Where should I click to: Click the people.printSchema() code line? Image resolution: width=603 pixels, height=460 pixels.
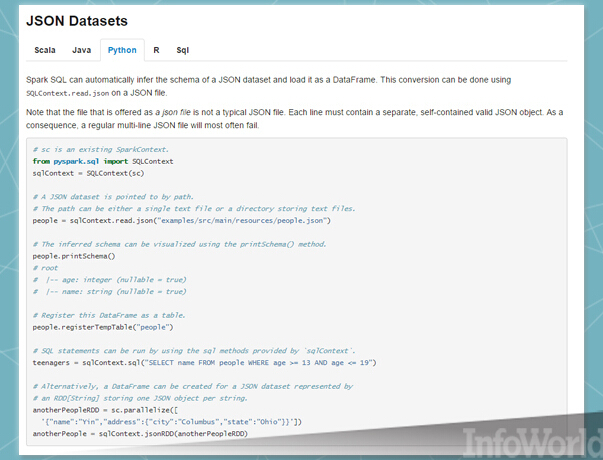(x=74, y=256)
